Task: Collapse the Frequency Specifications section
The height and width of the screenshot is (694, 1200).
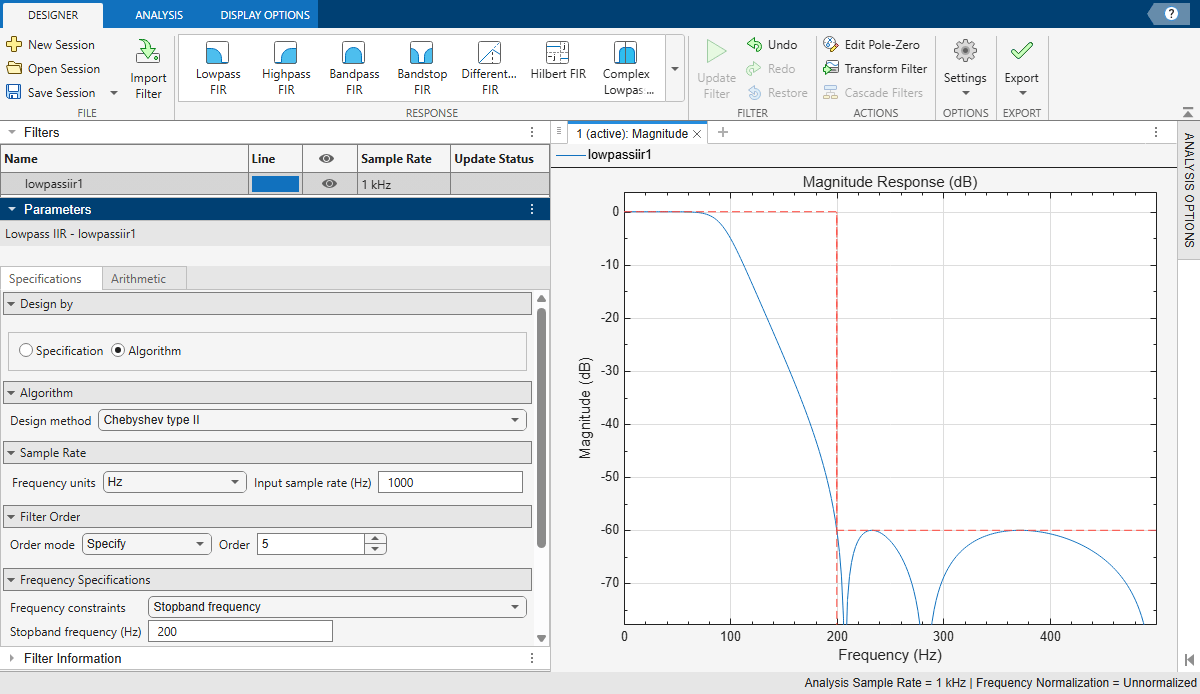Action: tap(11, 580)
